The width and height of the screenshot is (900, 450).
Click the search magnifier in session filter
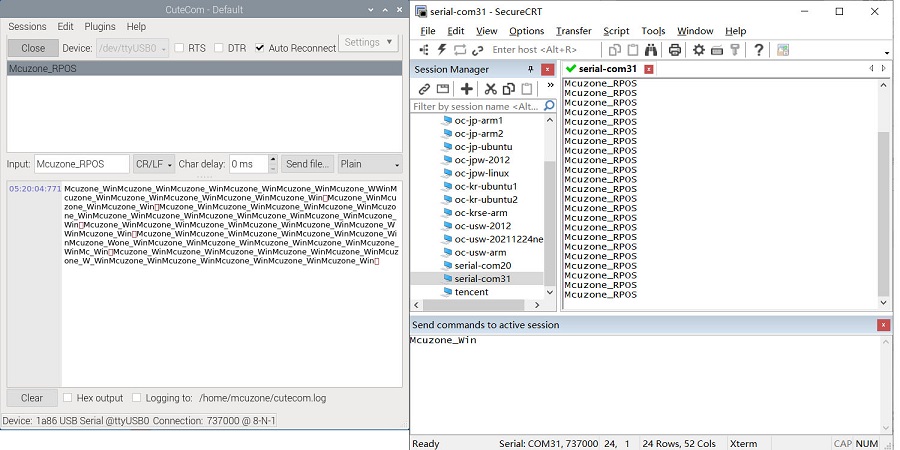click(549, 106)
